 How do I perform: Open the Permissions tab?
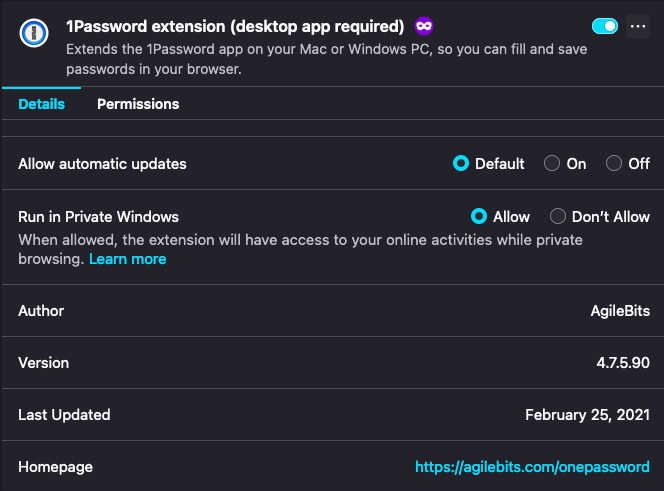[138, 104]
